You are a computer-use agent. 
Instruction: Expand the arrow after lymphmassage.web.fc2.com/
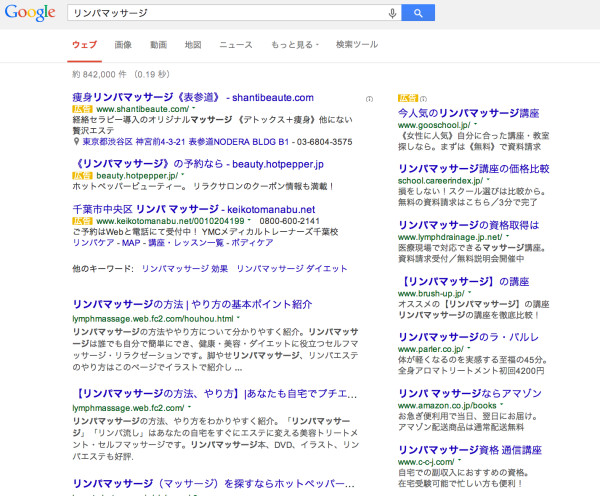click(189, 407)
